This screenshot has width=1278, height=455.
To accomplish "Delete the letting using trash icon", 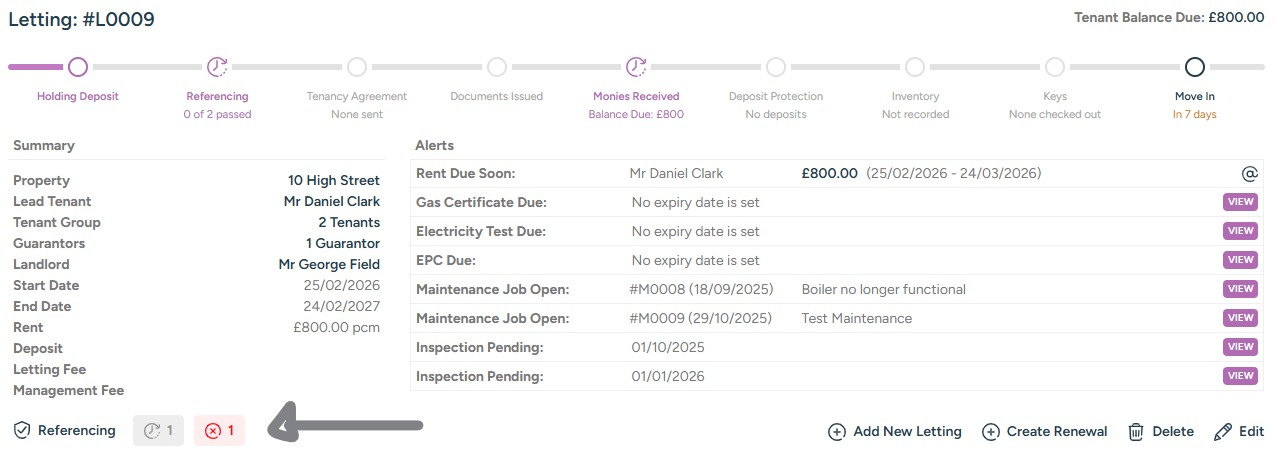I will click(x=1136, y=432).
